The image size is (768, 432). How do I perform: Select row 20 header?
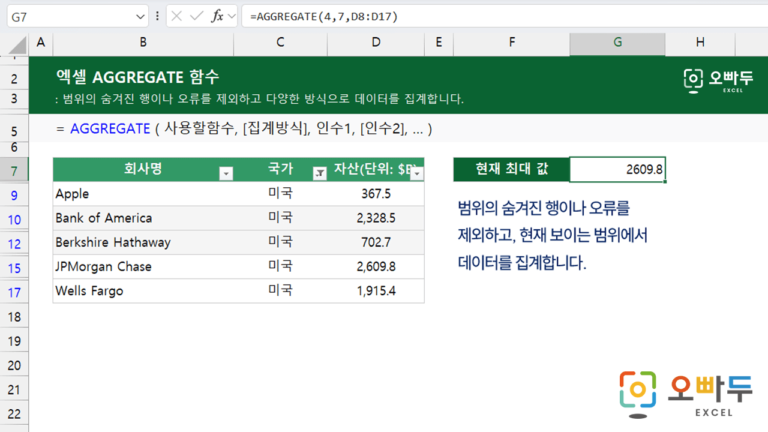click(x=14, y=365)
